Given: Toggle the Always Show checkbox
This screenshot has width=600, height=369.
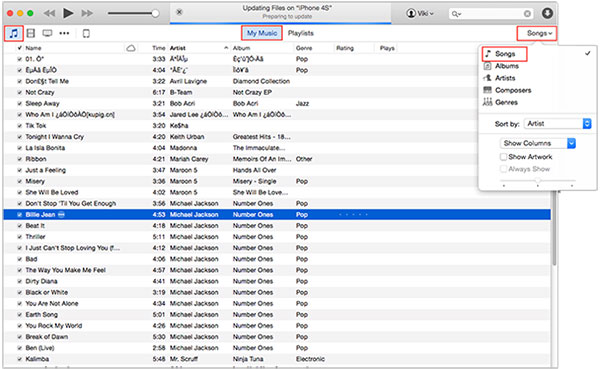Looking at the screenshot, I should point(504,169).
